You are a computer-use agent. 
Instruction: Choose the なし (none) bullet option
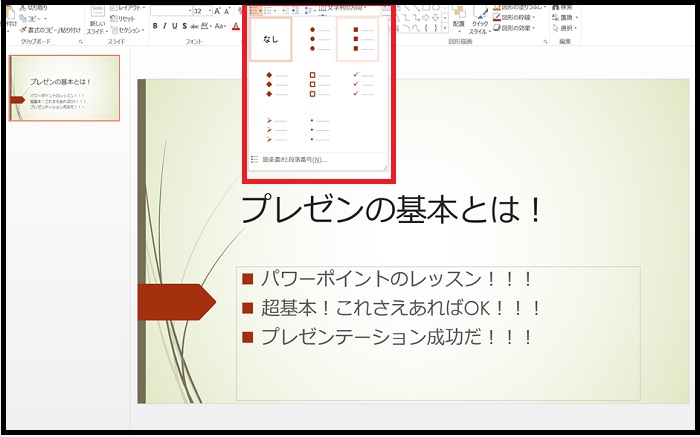point(271,39)
